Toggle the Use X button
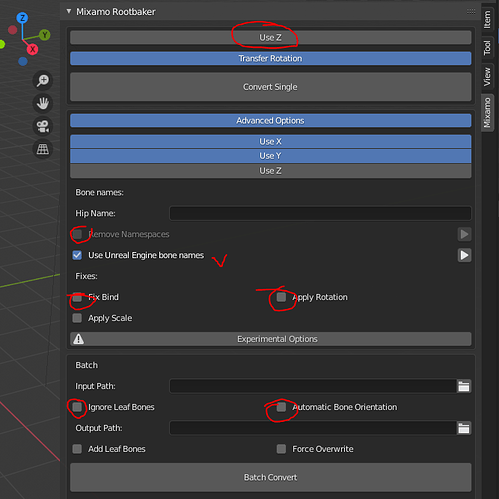This screenshot has height=499, width=499. (x=271, y=142)
